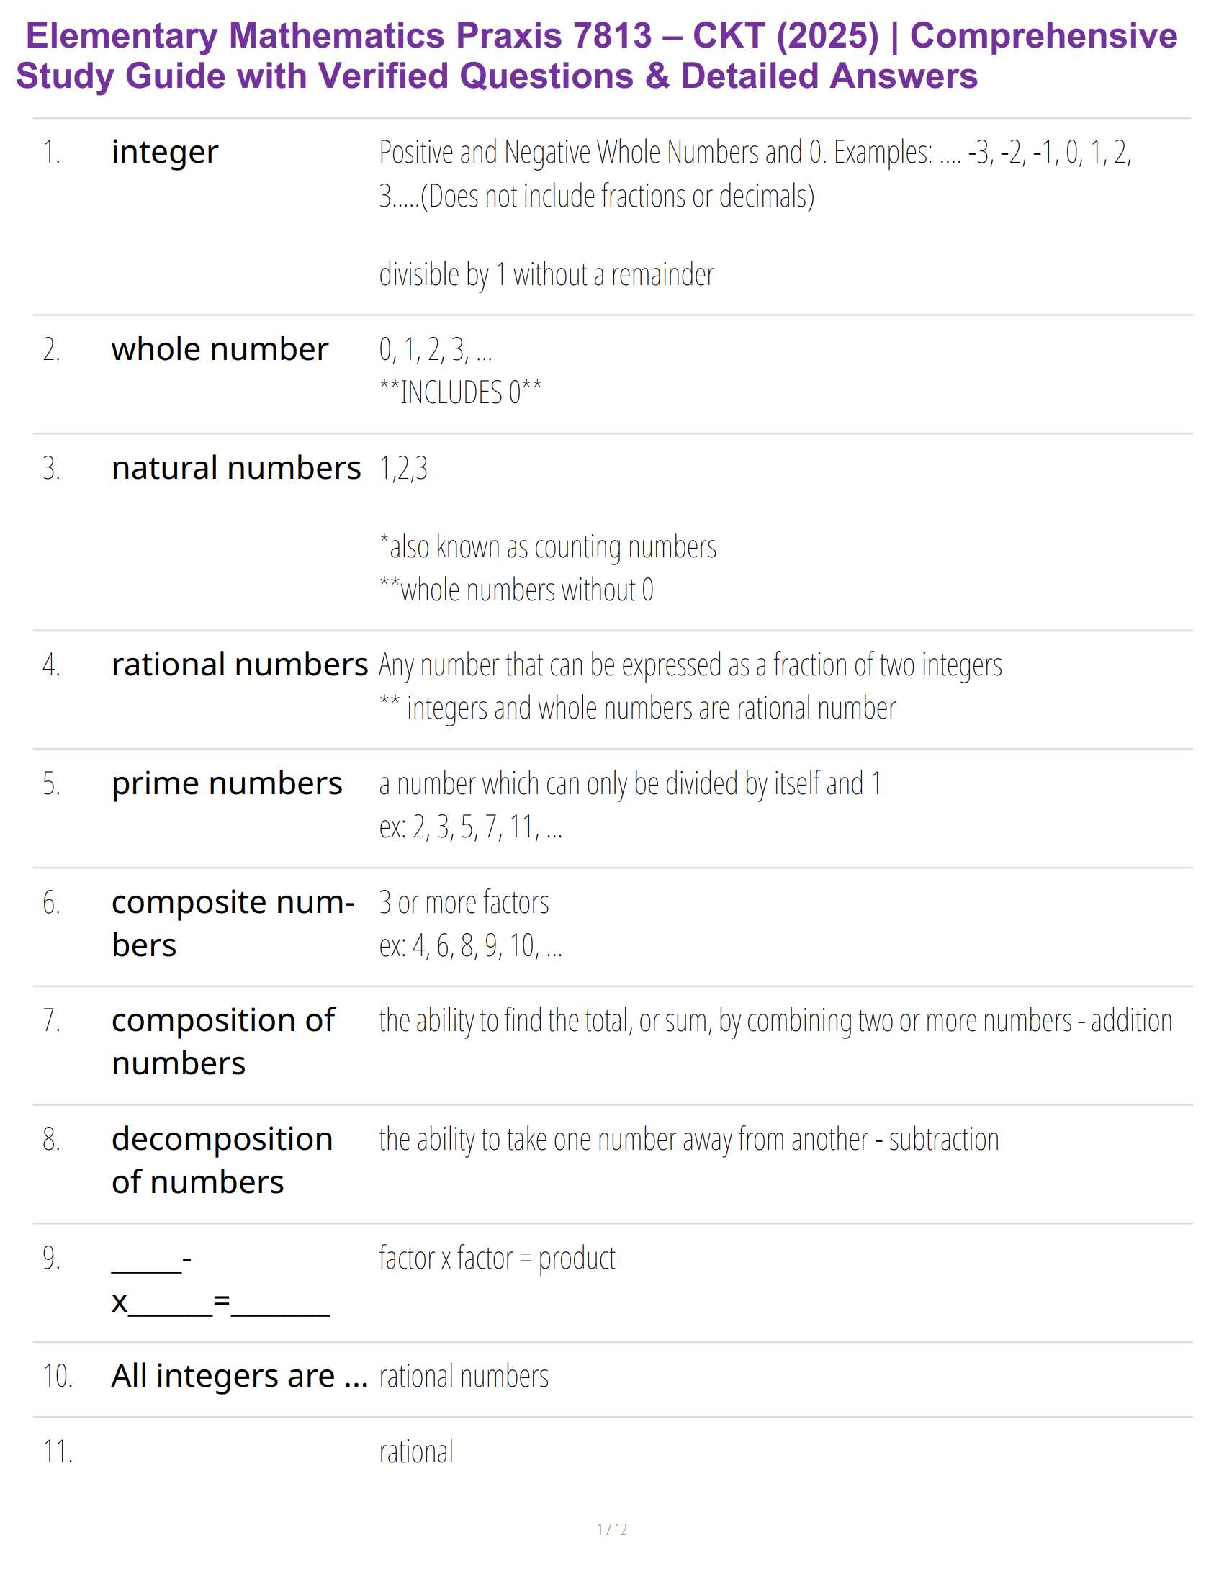
Task: Click the fill-in-the-blank term in item 9
Action: point(220,1281)
